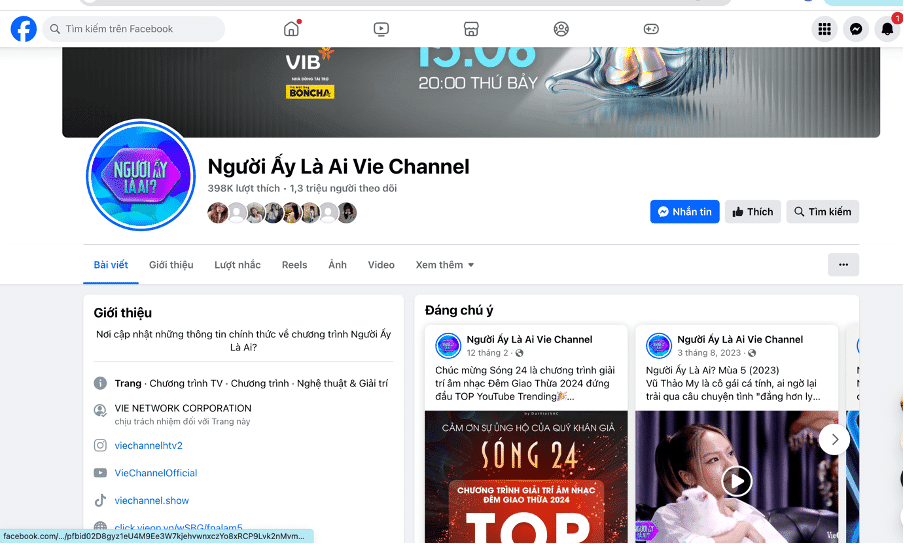Click the Nhắn tin message button
The width and height of the screenshot is (904, 544).
[x=685, y=212]
